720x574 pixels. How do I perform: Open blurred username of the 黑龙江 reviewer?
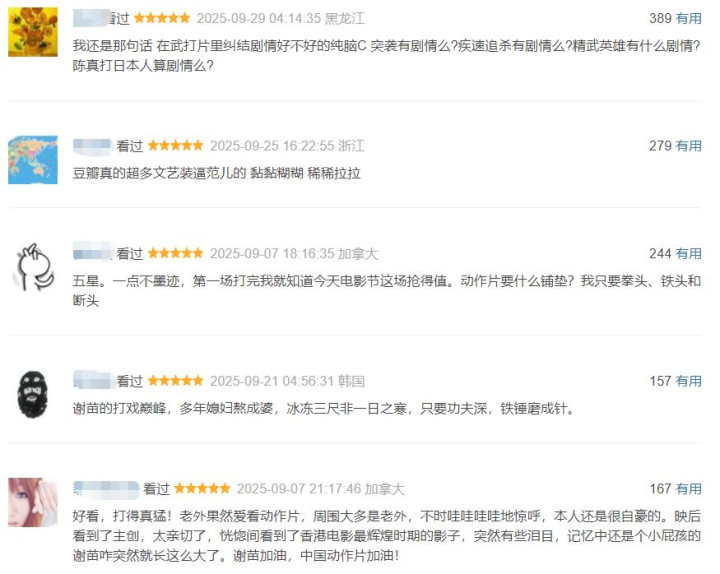coord(92,18)
